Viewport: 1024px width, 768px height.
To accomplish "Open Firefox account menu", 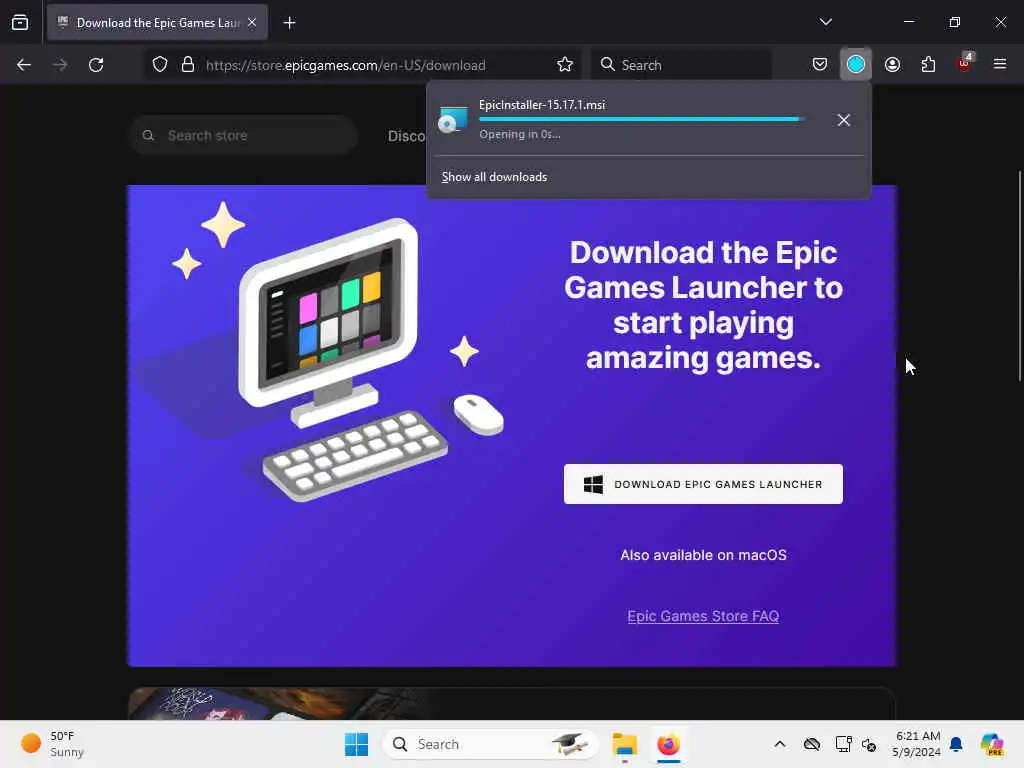I will coord(892,64).
